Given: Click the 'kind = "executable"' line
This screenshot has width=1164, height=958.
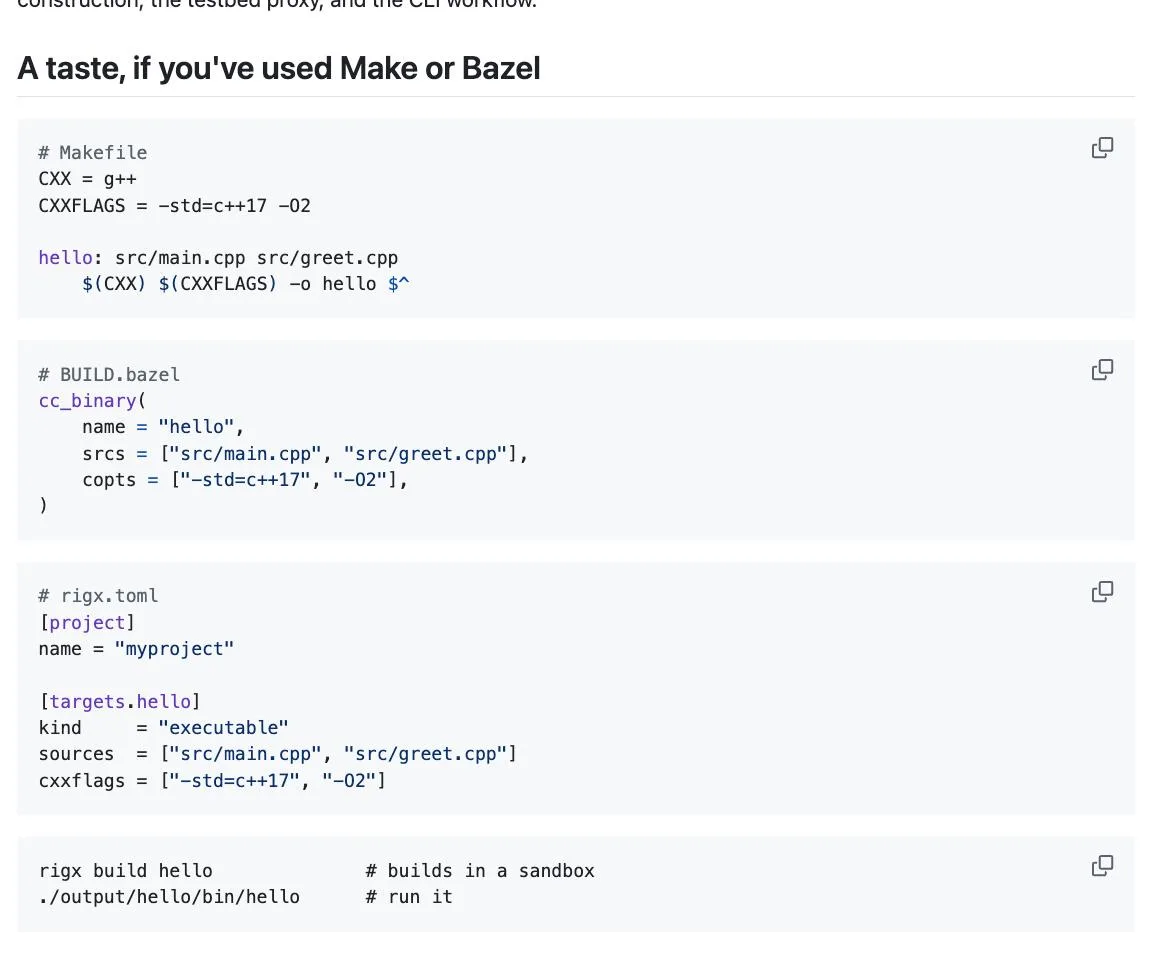Looking at the screenshot, I should coord(163,727).
